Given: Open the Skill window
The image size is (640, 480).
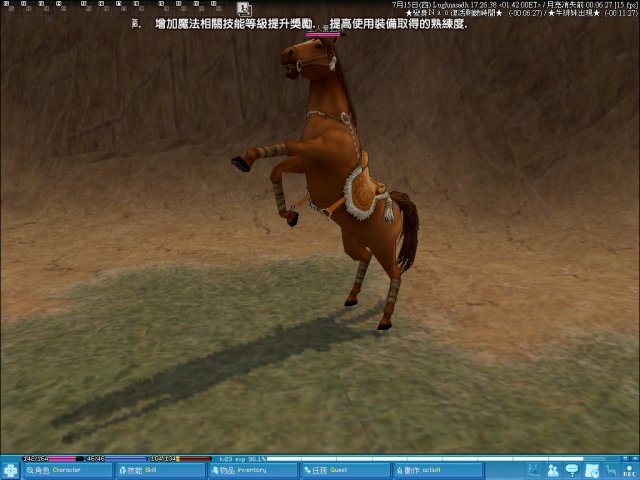Looking at the screenshot, I should coord(160,470).
